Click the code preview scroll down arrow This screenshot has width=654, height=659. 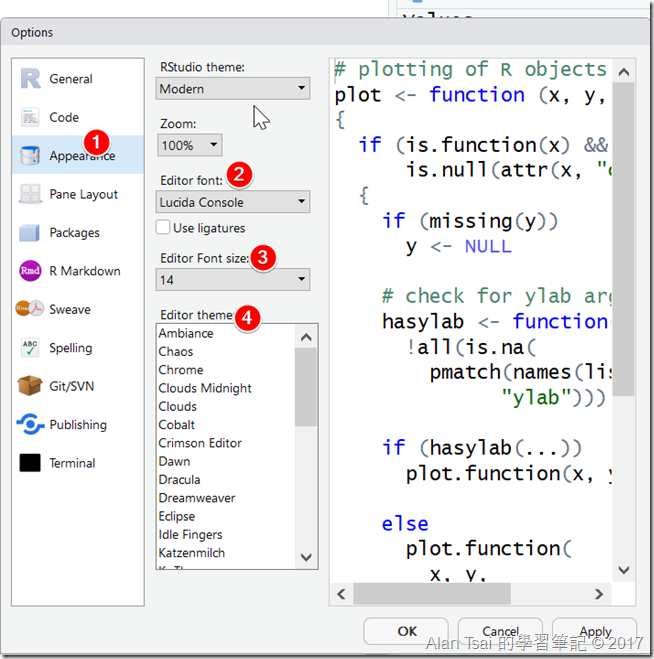click(x=624, y=570)
